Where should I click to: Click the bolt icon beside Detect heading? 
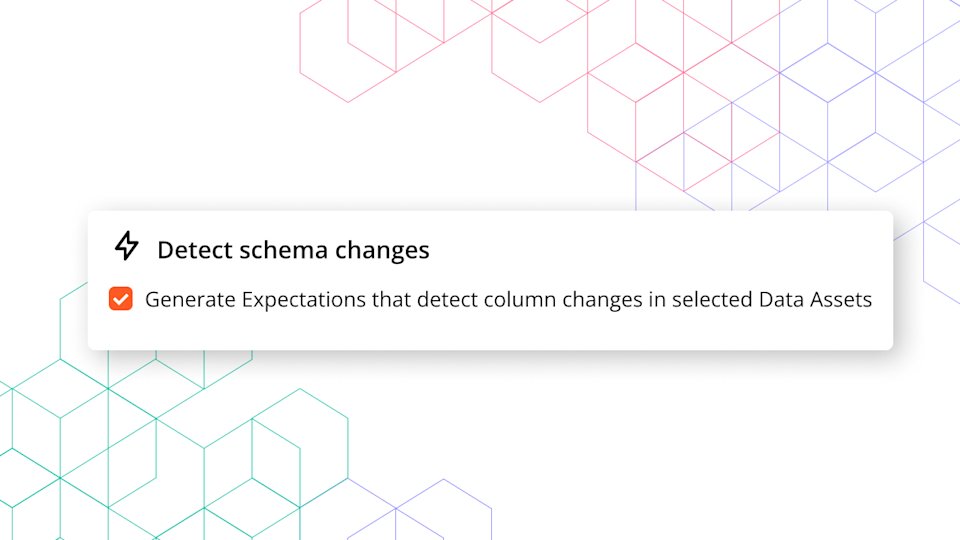point(126,246)
